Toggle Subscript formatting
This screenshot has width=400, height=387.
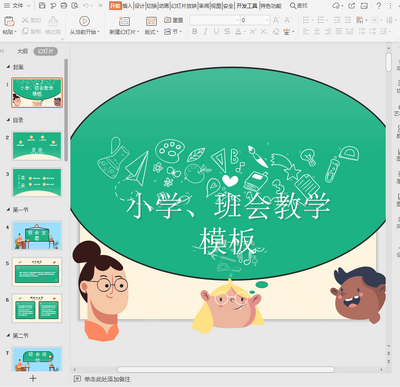(264, 32)
